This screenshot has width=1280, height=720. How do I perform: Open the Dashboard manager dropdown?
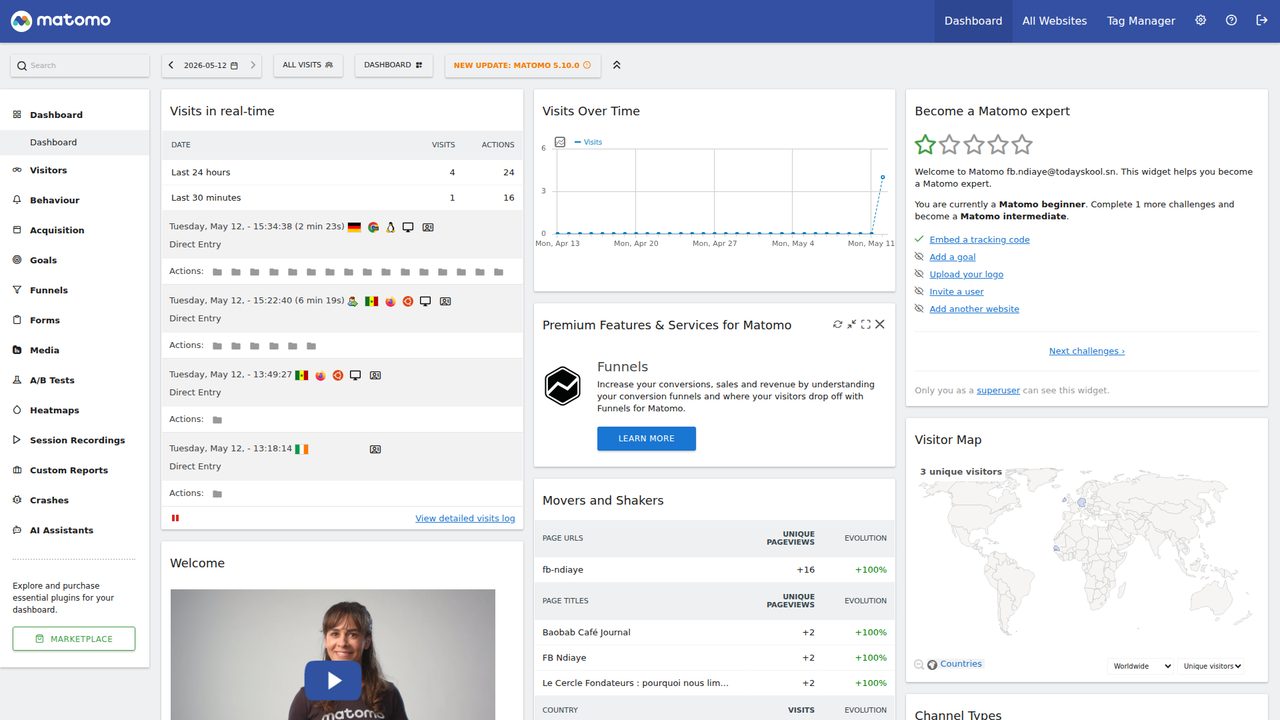pyautogui.click(x=393, y=65)
